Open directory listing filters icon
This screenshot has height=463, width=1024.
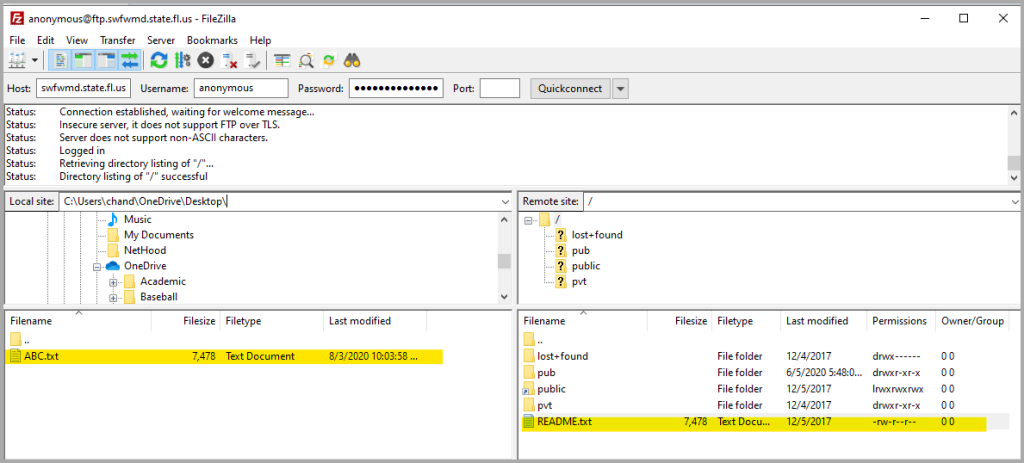pyautogui.click(x=282, y=60)
